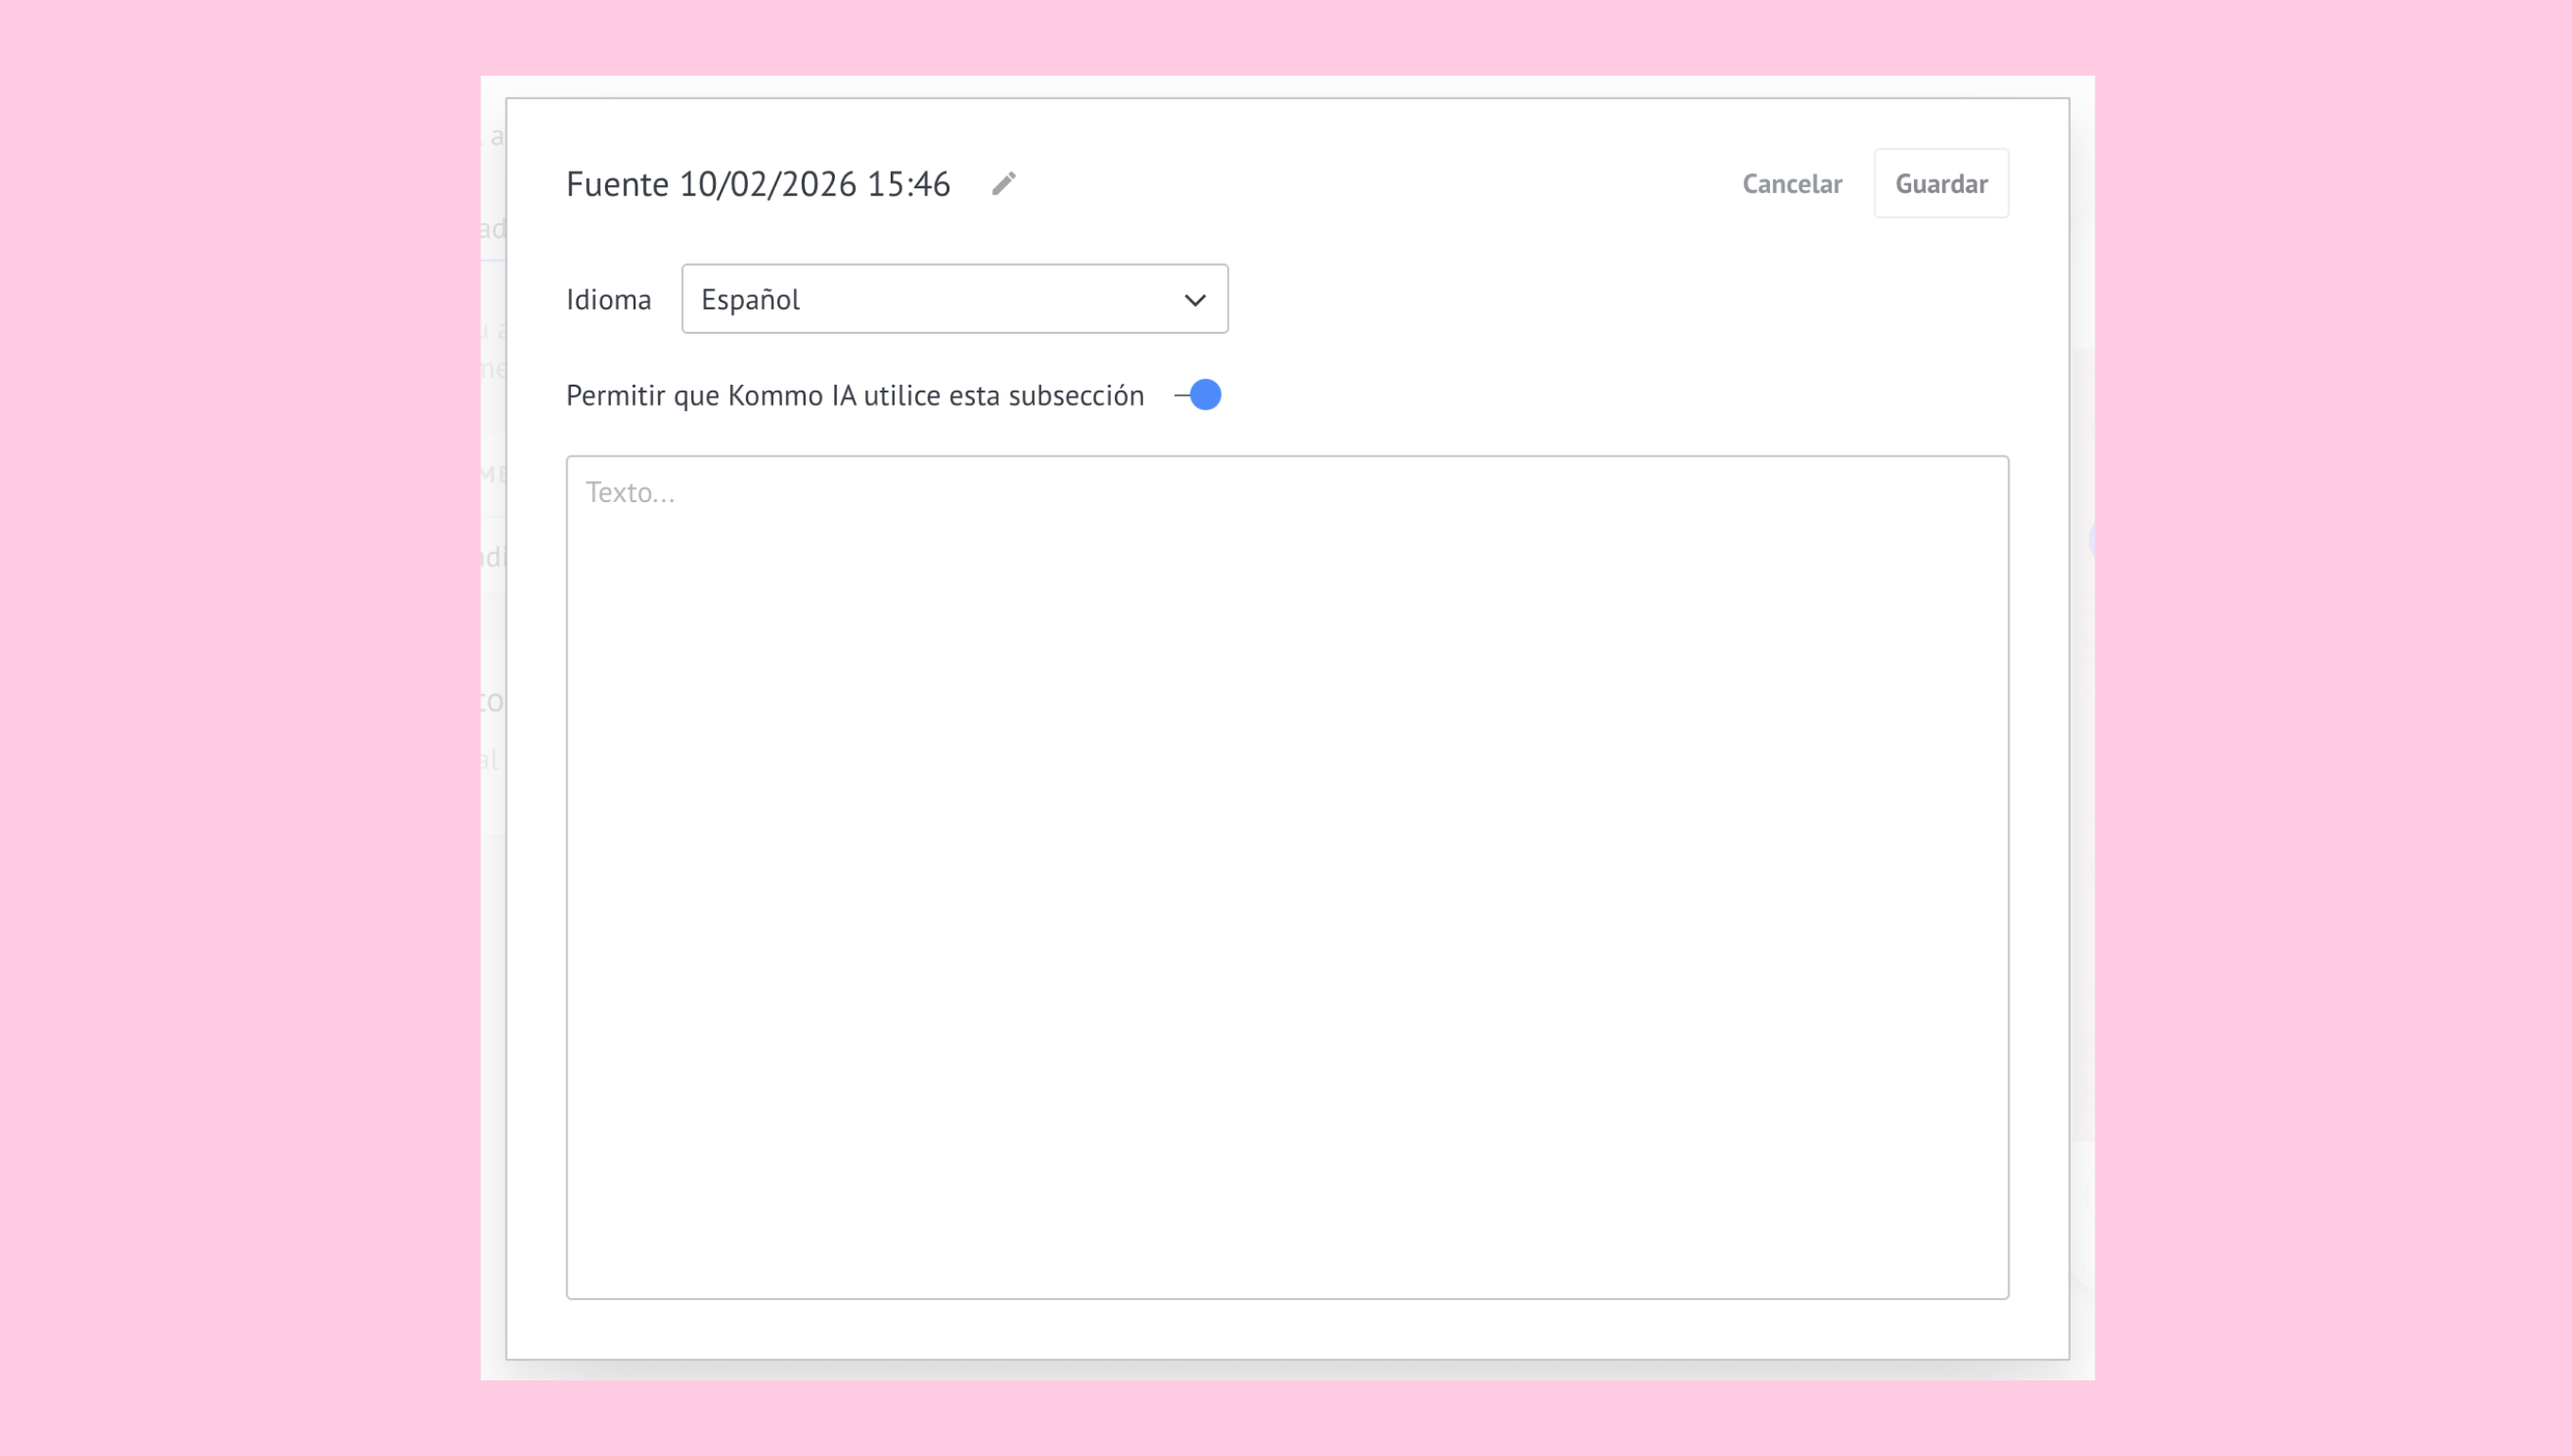This screenshot has width=2572, height=1456.
Task: Click the pencil icon to rename source
Action: [x=1003, y=184]
